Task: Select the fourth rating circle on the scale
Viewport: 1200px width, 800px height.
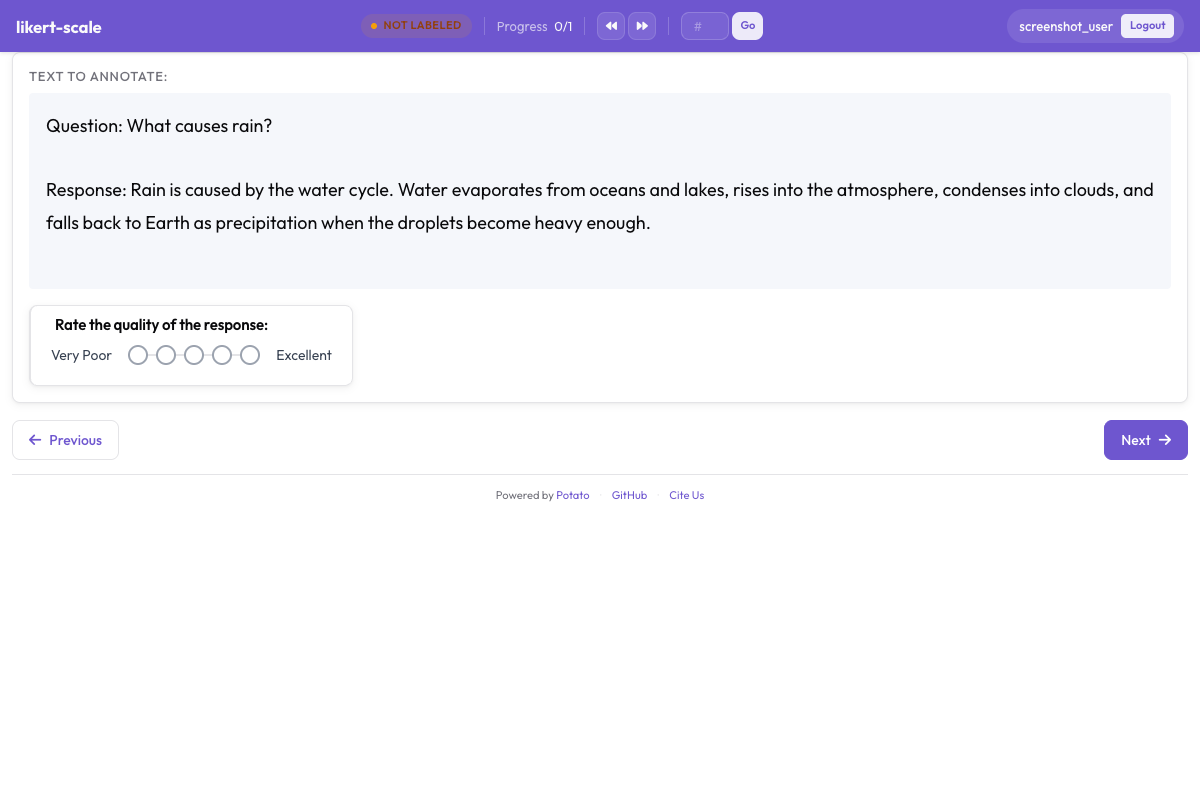Action: point(222,355)
